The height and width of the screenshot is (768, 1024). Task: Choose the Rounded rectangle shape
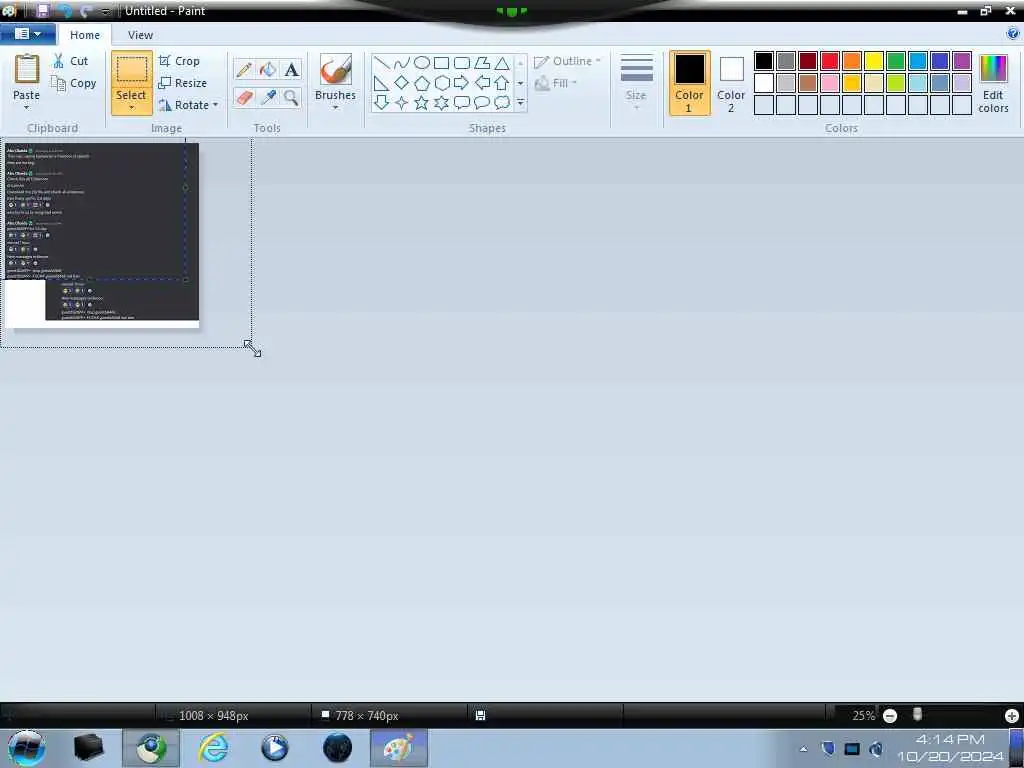click(462, 63)
